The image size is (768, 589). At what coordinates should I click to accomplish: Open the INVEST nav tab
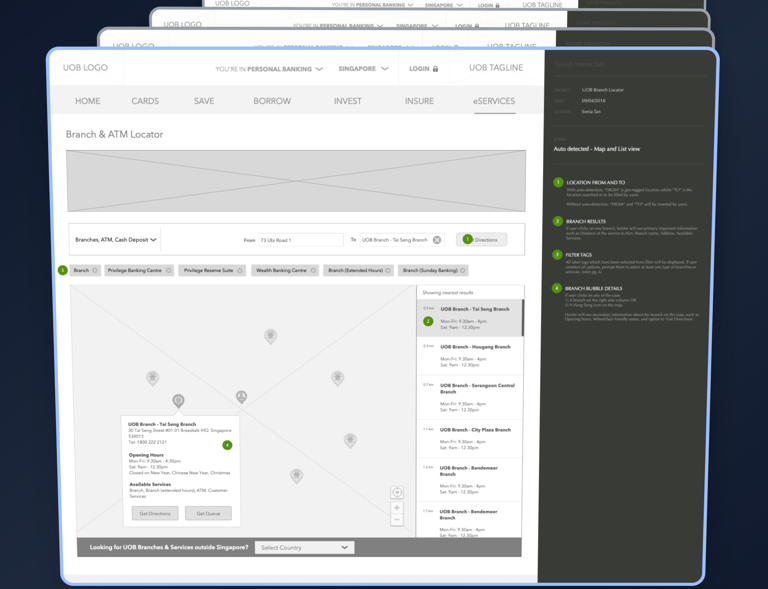coord(348,101)
